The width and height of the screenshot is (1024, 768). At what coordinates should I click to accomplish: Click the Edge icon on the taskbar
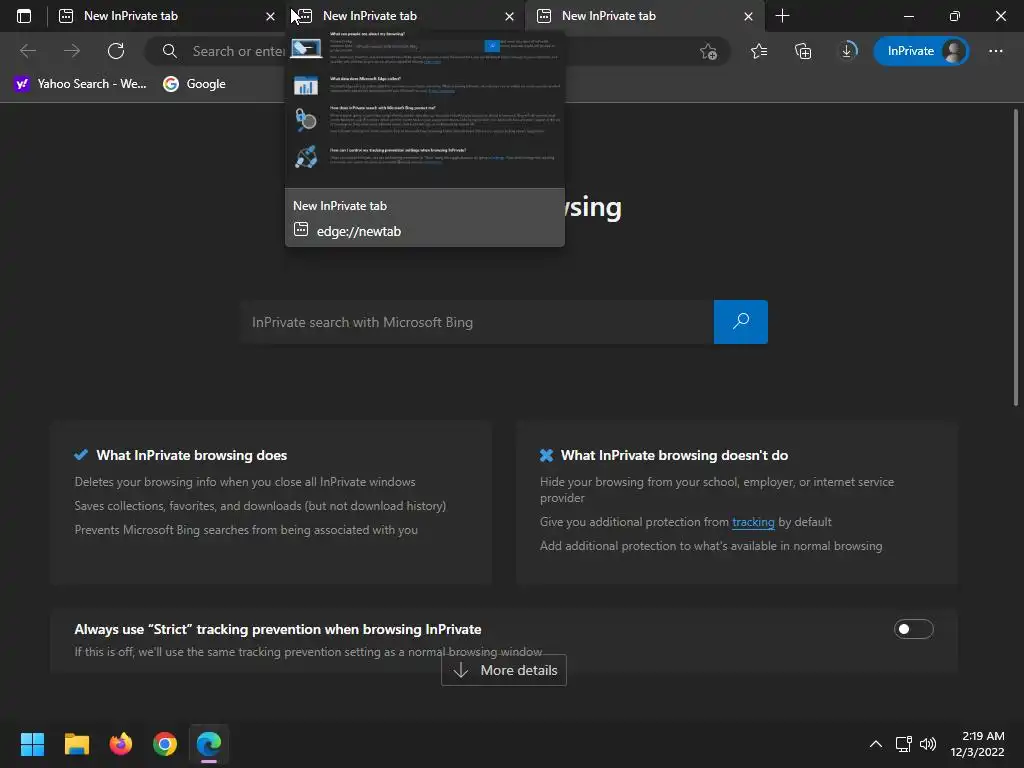point(209,744)
